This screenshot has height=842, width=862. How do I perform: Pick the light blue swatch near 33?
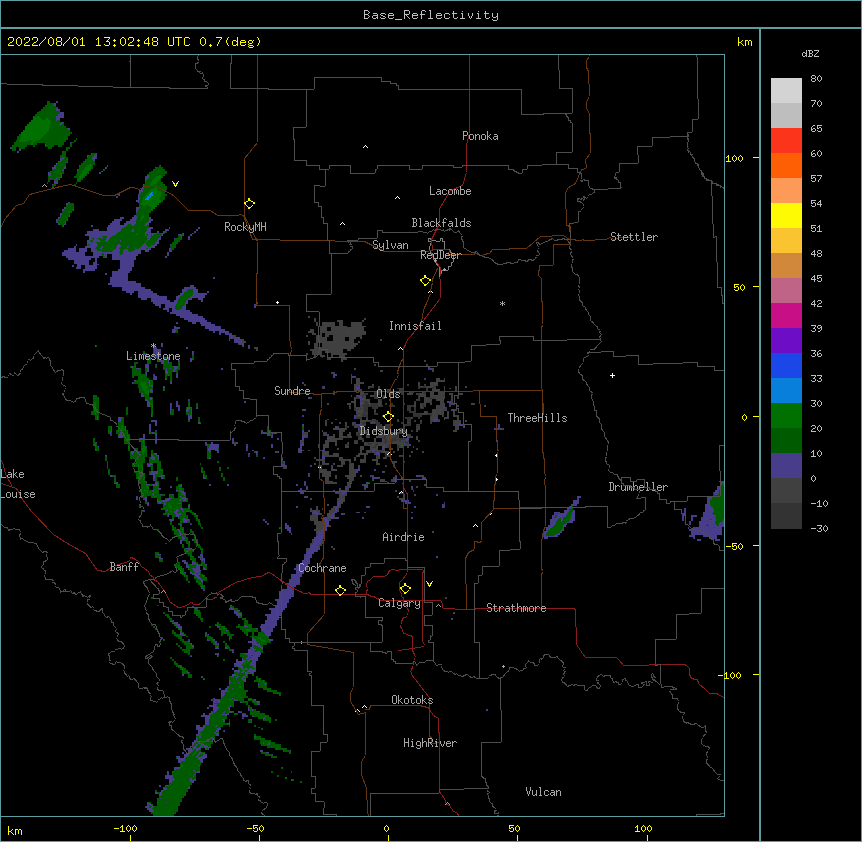coord(786,390)
